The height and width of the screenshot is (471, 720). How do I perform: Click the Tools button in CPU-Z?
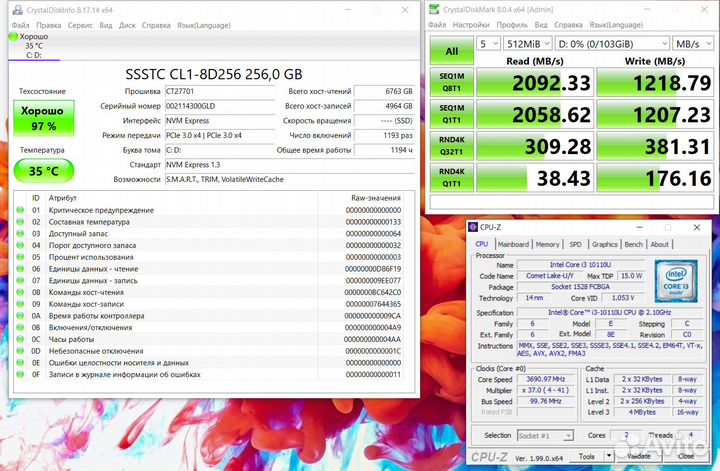[x=586, y=456]
